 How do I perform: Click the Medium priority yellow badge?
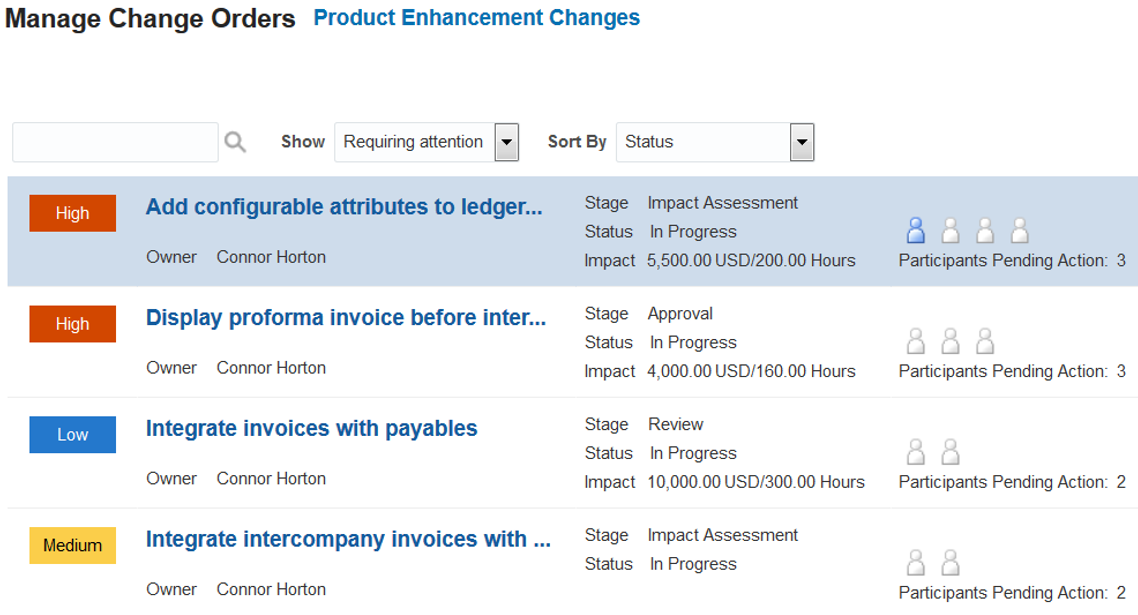click(72, 546)
